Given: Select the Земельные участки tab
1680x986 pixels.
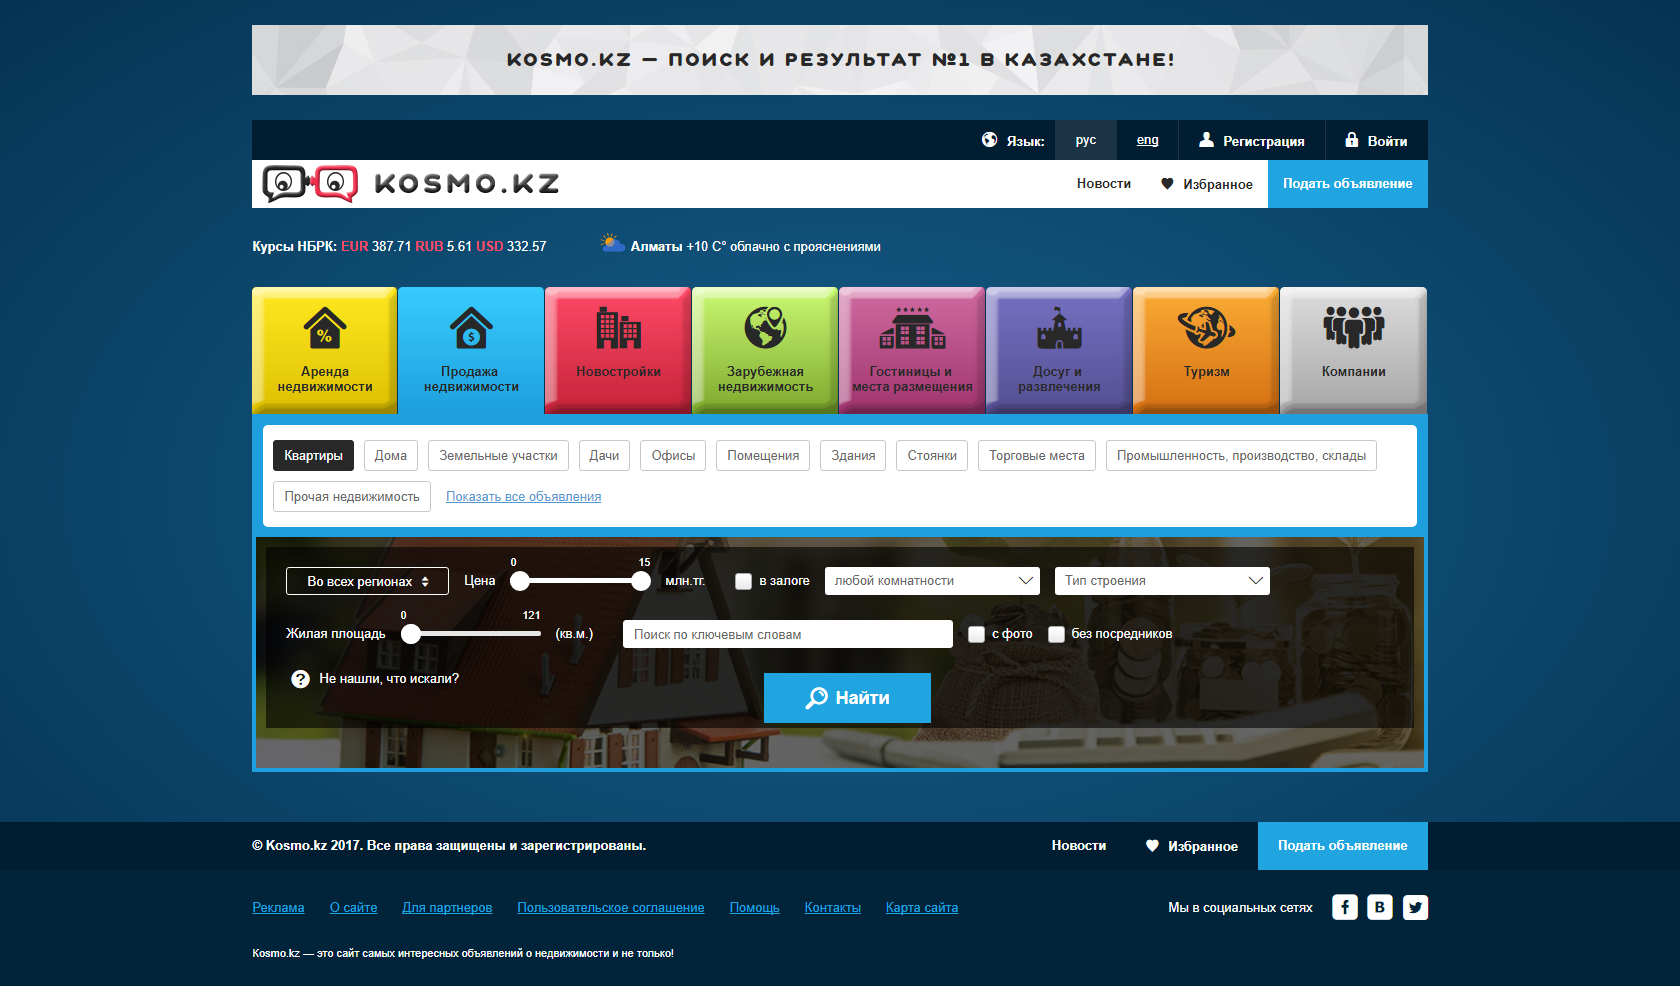Looking at the screenshot, I should pos(498,456).
